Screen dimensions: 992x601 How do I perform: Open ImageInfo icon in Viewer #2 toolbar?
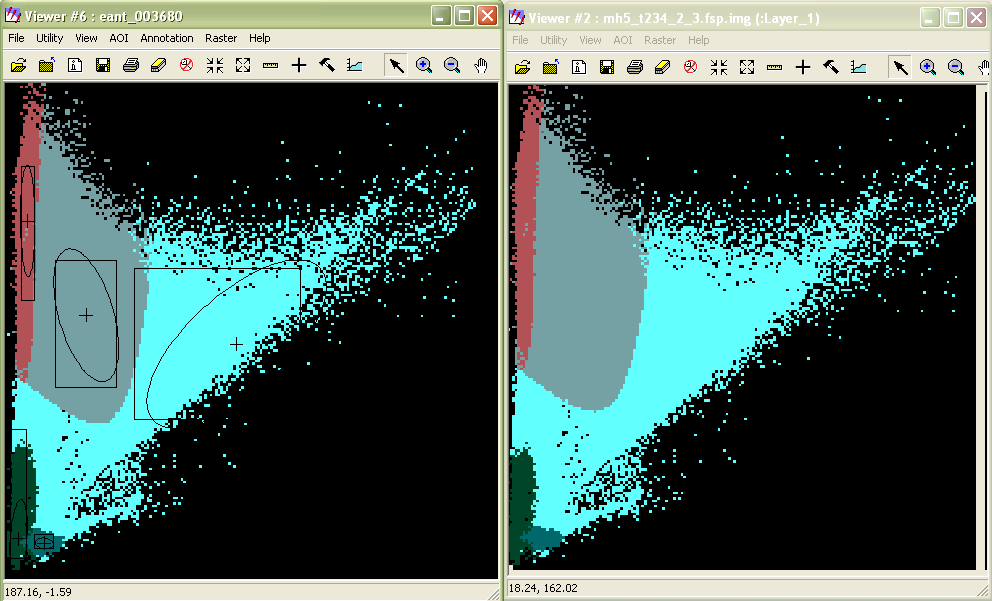[x=579, y=67]
